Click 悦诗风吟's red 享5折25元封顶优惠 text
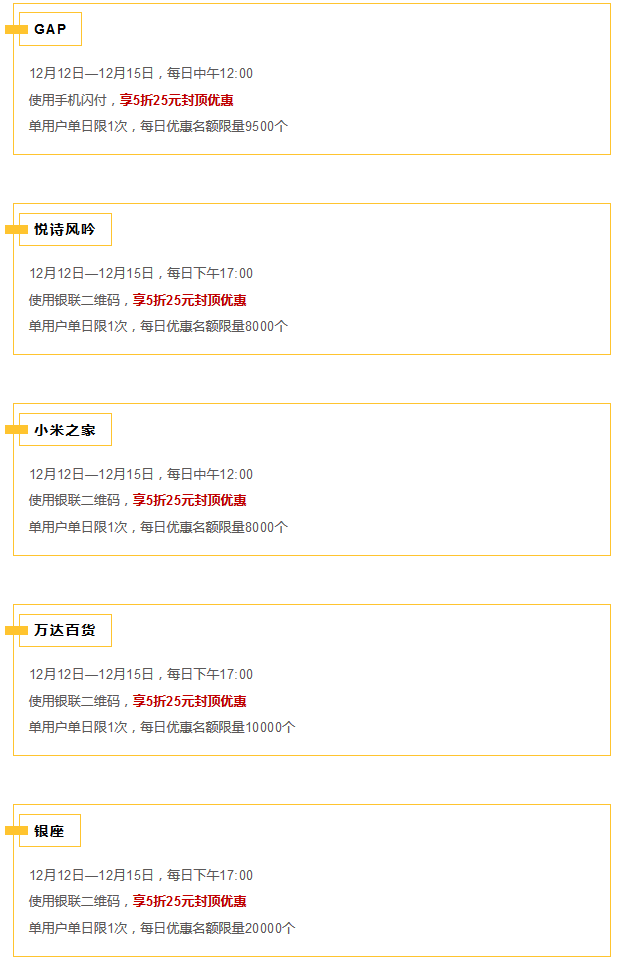This screenshot has height=961, width=617. (190, 300)
